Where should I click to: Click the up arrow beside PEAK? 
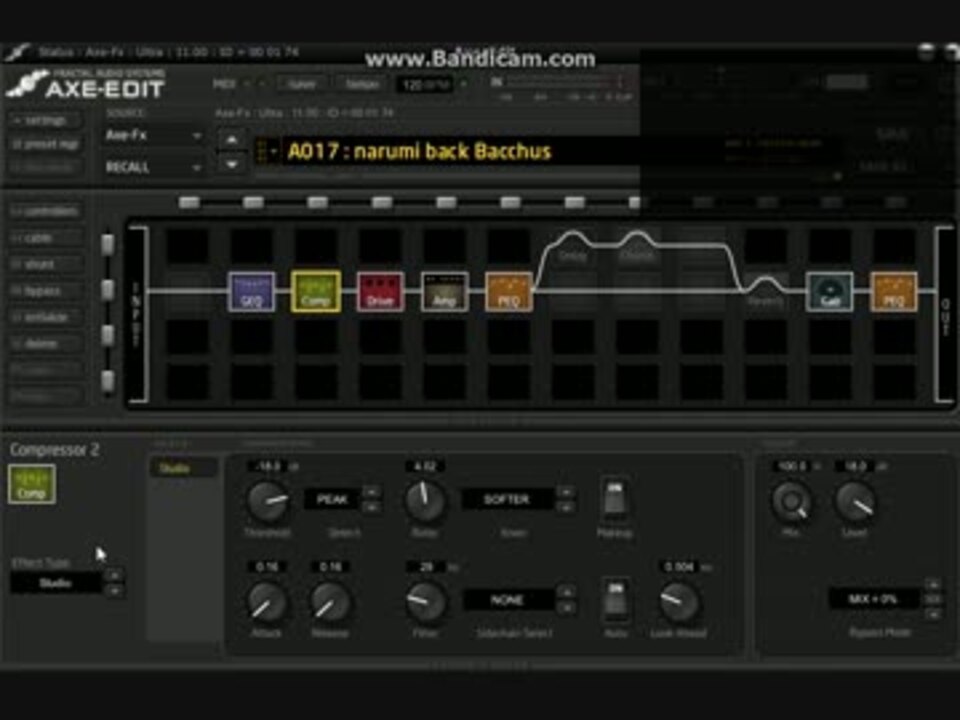(x=371, y=492)
